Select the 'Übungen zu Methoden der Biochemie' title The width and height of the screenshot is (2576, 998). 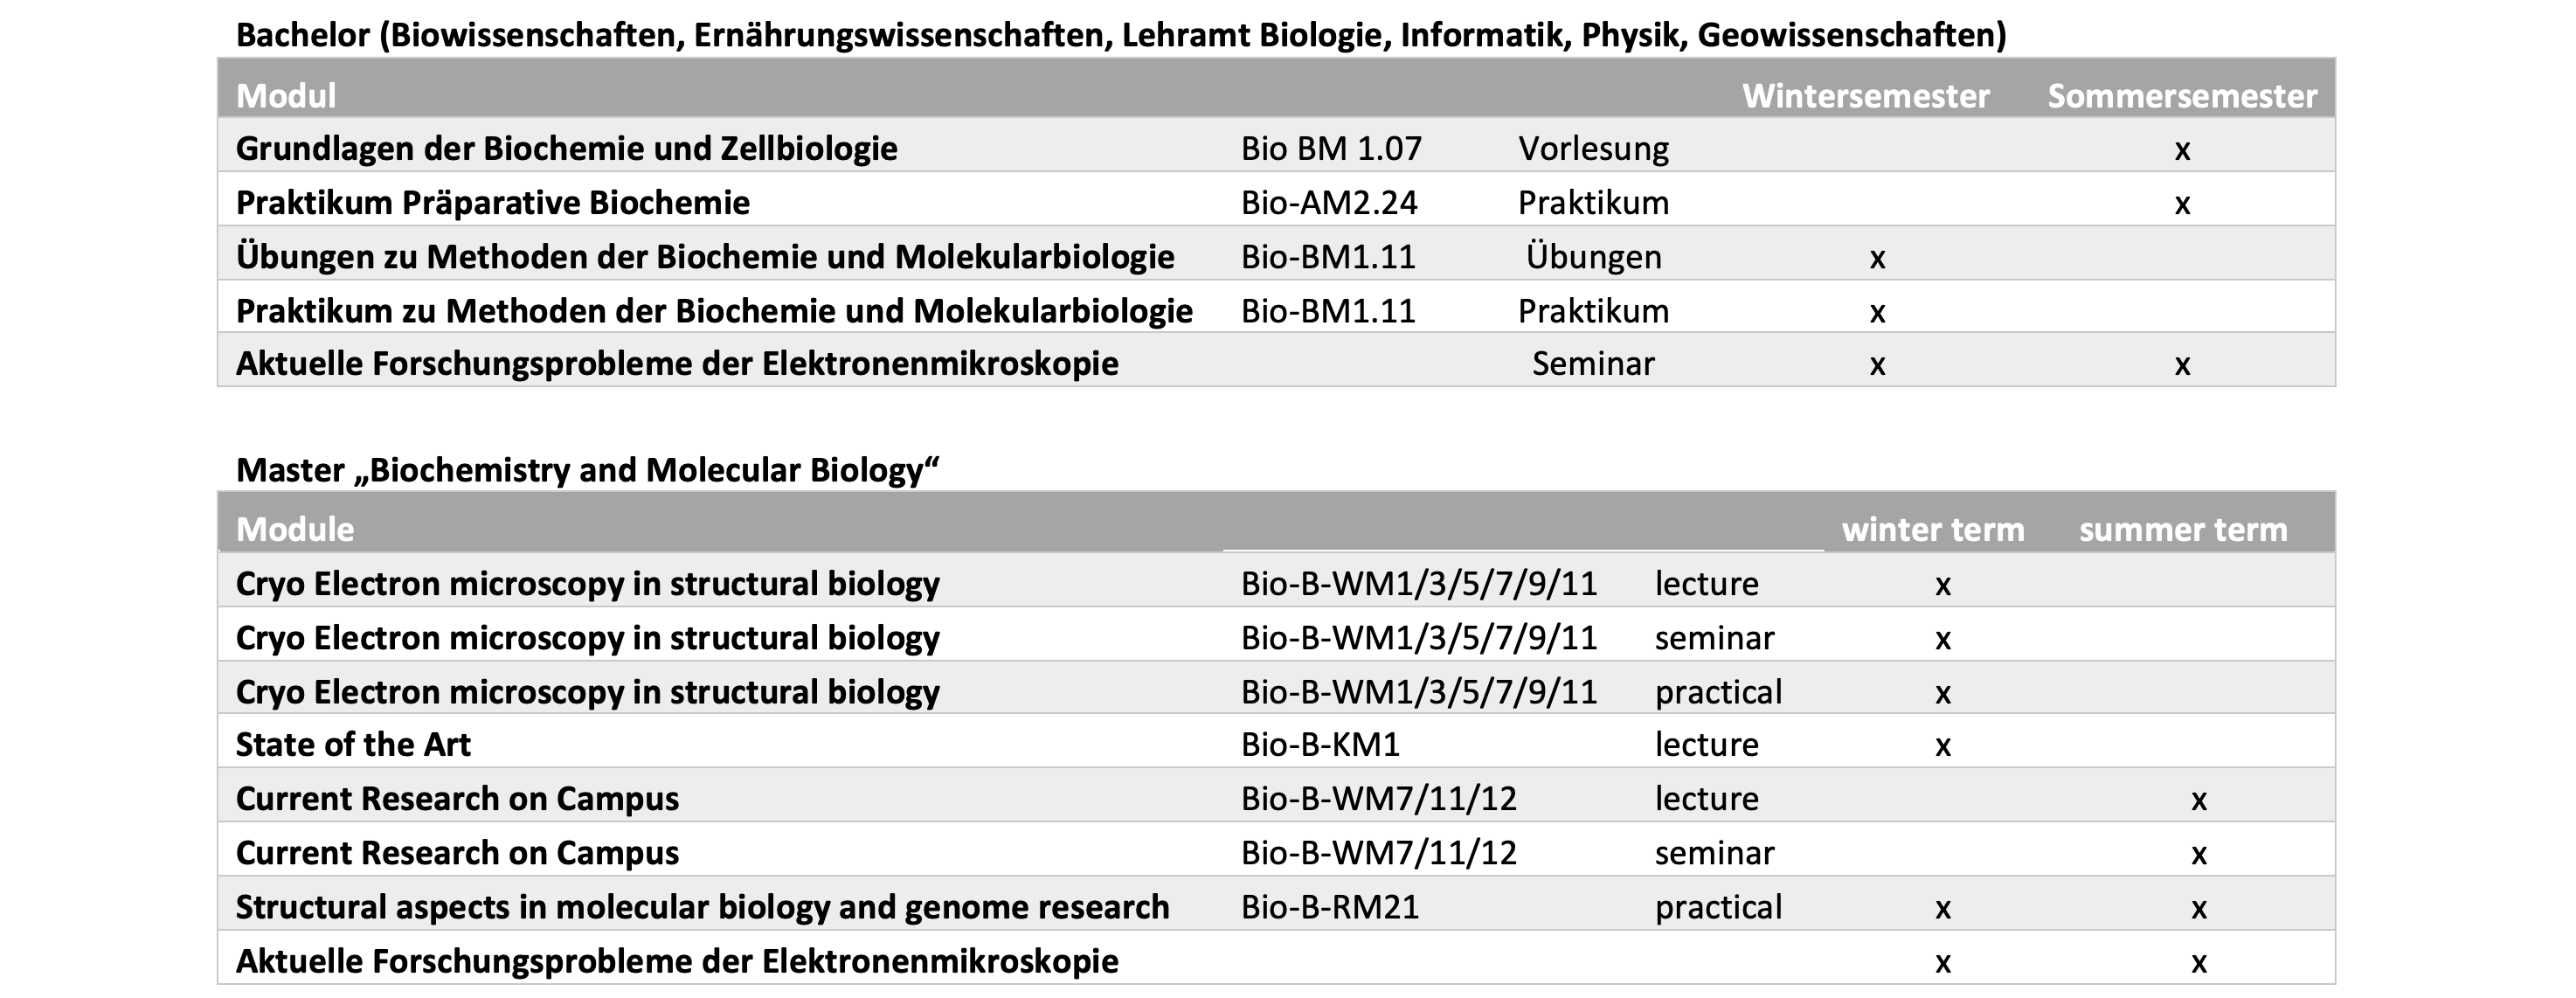click(704, 257)
